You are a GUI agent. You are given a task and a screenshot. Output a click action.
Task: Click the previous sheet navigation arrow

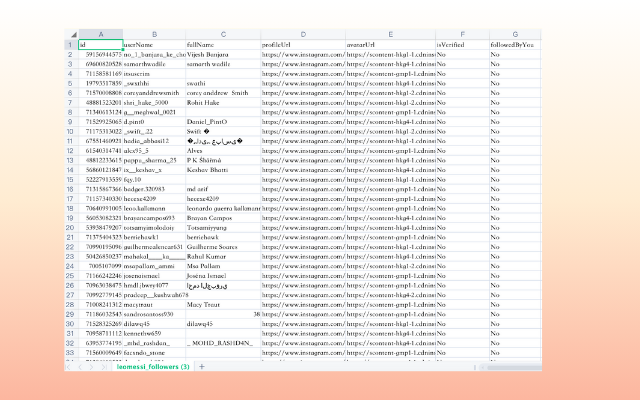click(81, 367)
